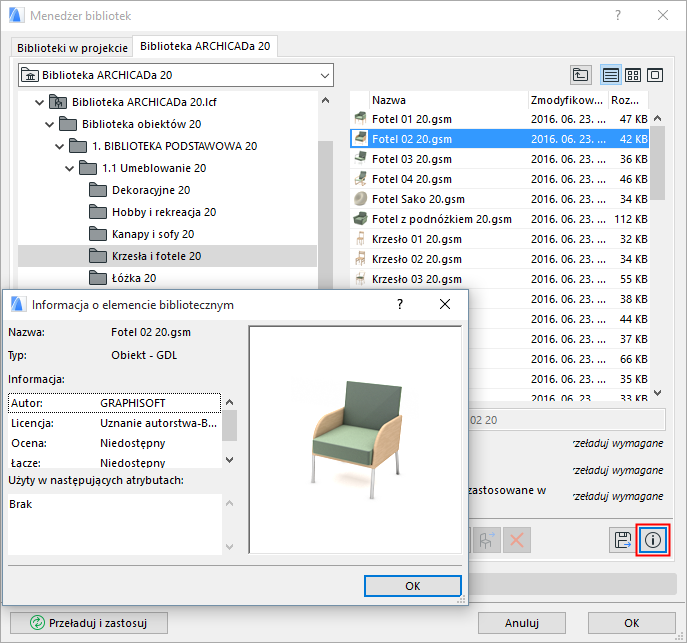Open the library element information icon
The width and height of the screenshot is (687, 643).
pyautogui.click(x=653, y=540)
